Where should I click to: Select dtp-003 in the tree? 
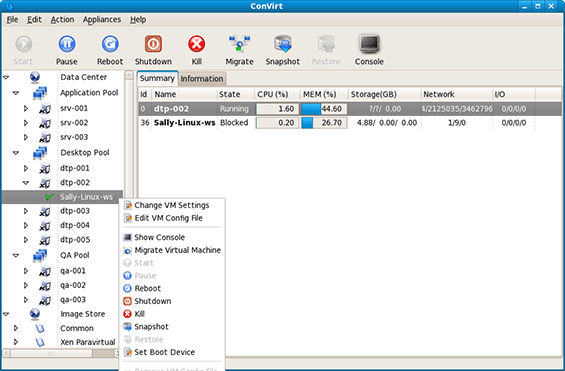point(75,211)
